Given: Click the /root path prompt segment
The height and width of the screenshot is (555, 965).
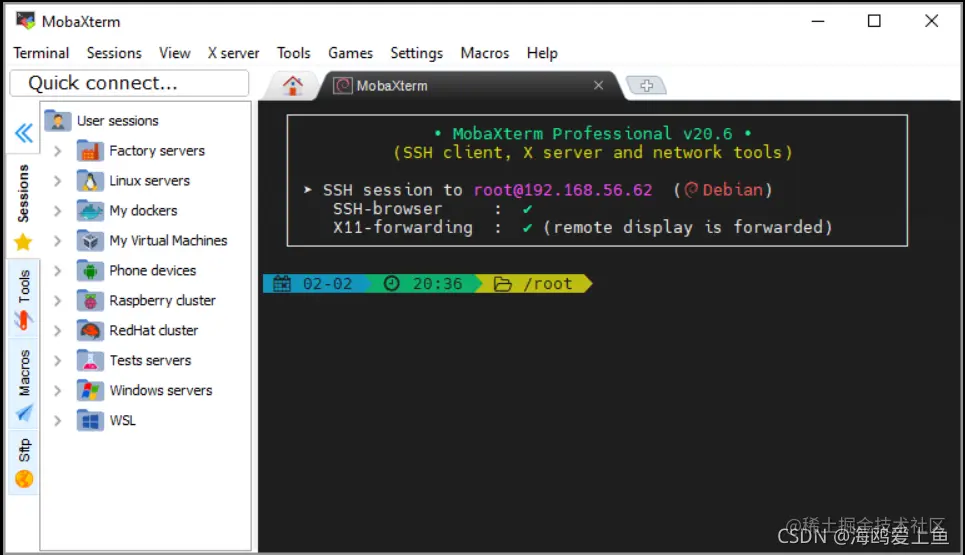Looking at the screenshot, I should (535, 284).
